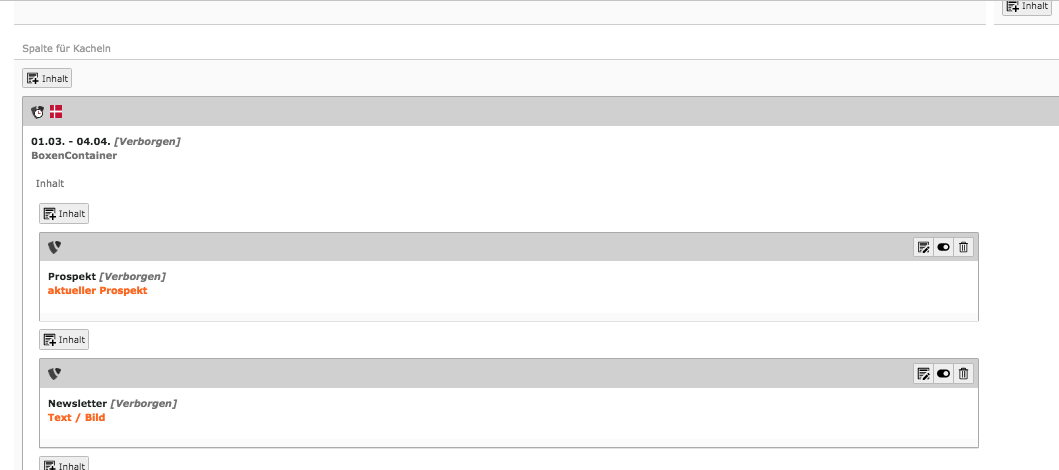Image resolution: width=1059 pixels, height=470 pixels.
Task: Click Inhalt button directly above Prospekt element
Action: click(64, 213)
